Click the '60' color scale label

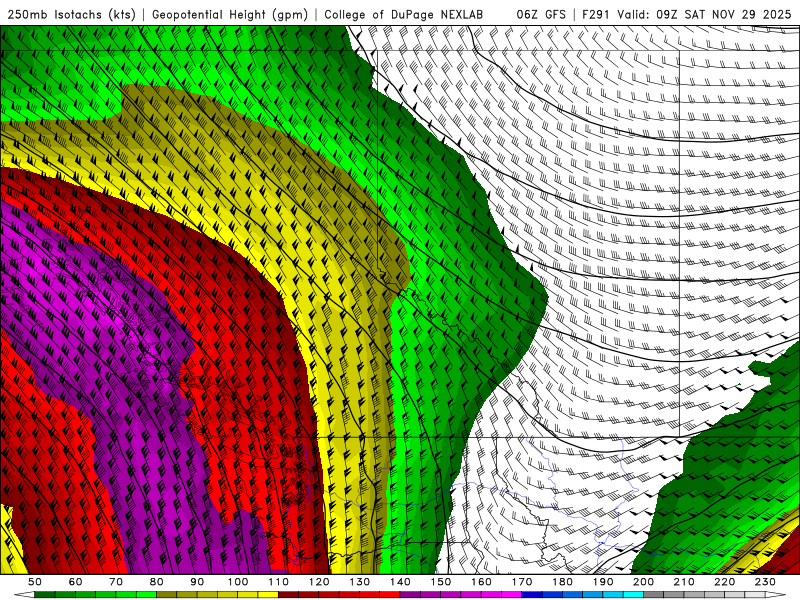(x=76, y=582)
